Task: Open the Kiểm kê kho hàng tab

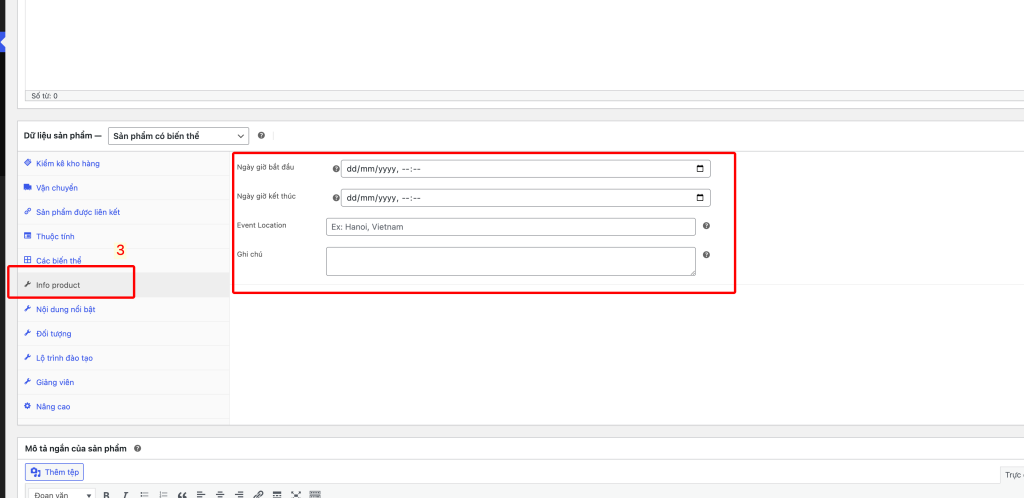Action: coord(67,163)
